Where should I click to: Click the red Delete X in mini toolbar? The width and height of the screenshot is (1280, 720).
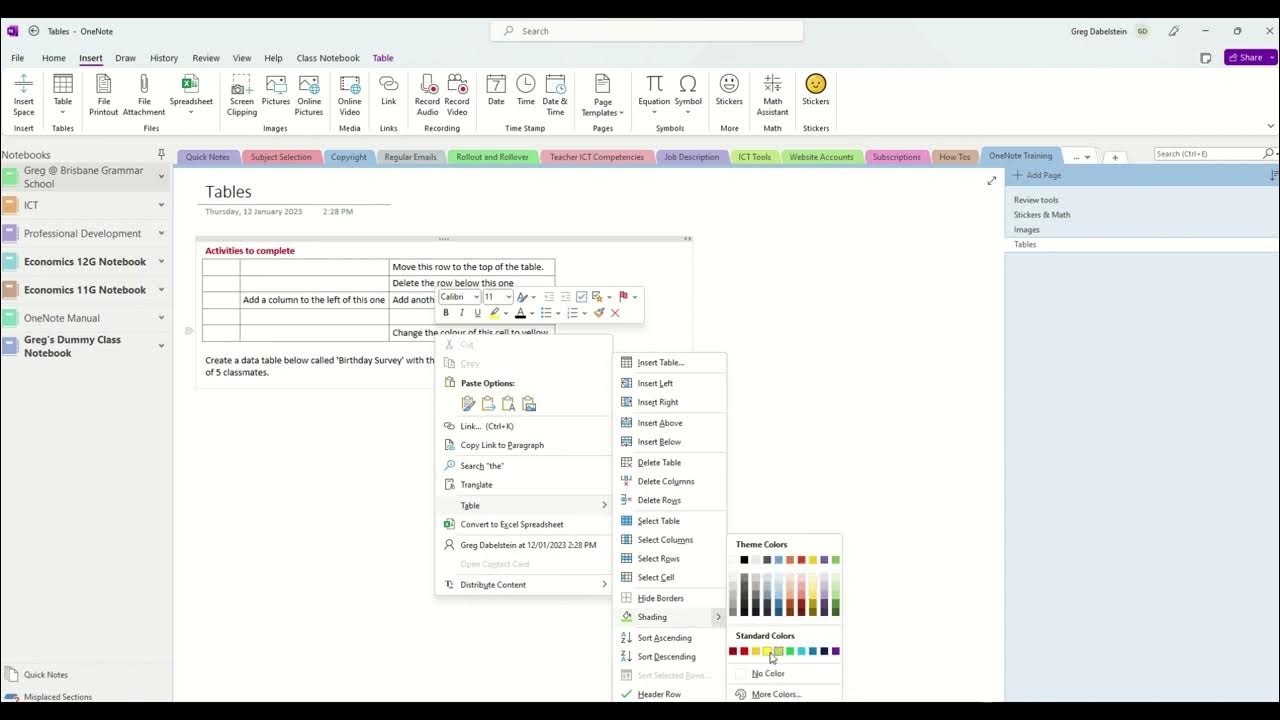(x=615, y=313)
